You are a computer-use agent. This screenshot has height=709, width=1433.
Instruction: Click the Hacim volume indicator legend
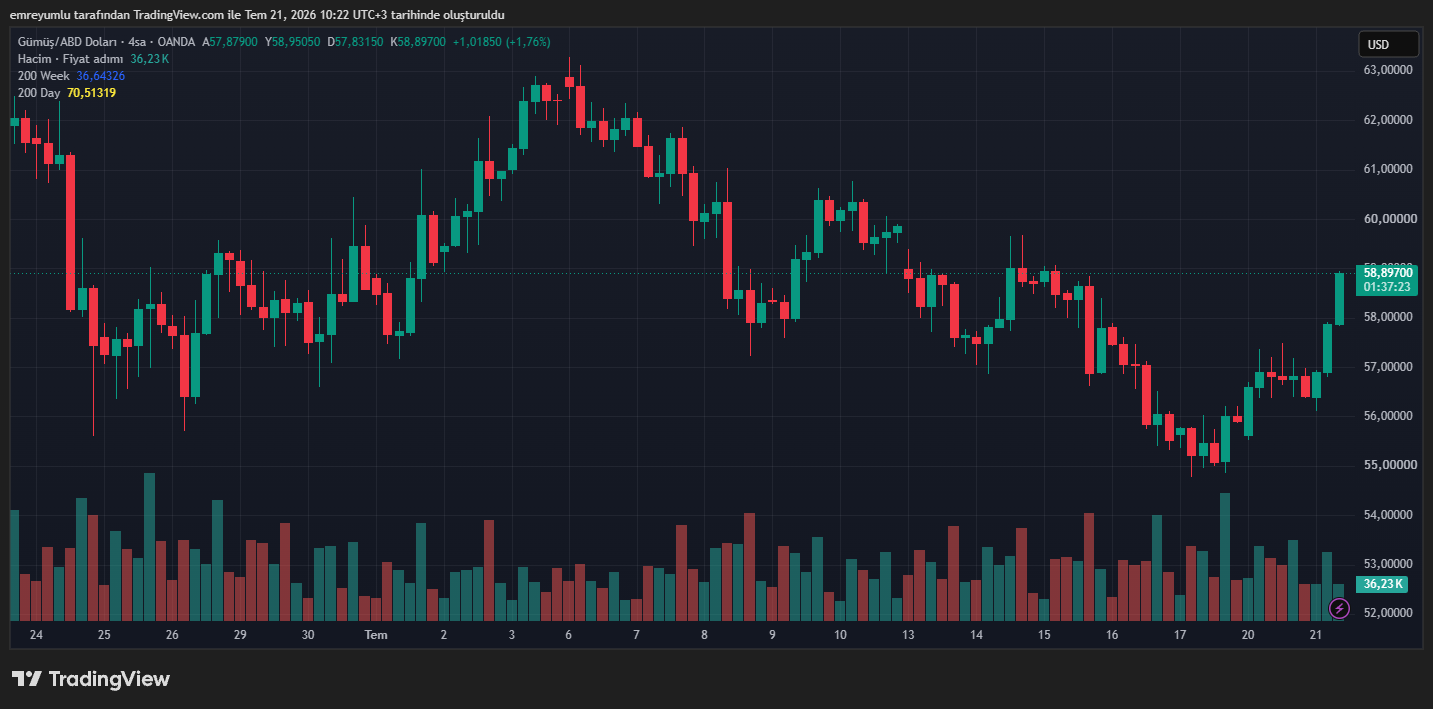point(71,59)
